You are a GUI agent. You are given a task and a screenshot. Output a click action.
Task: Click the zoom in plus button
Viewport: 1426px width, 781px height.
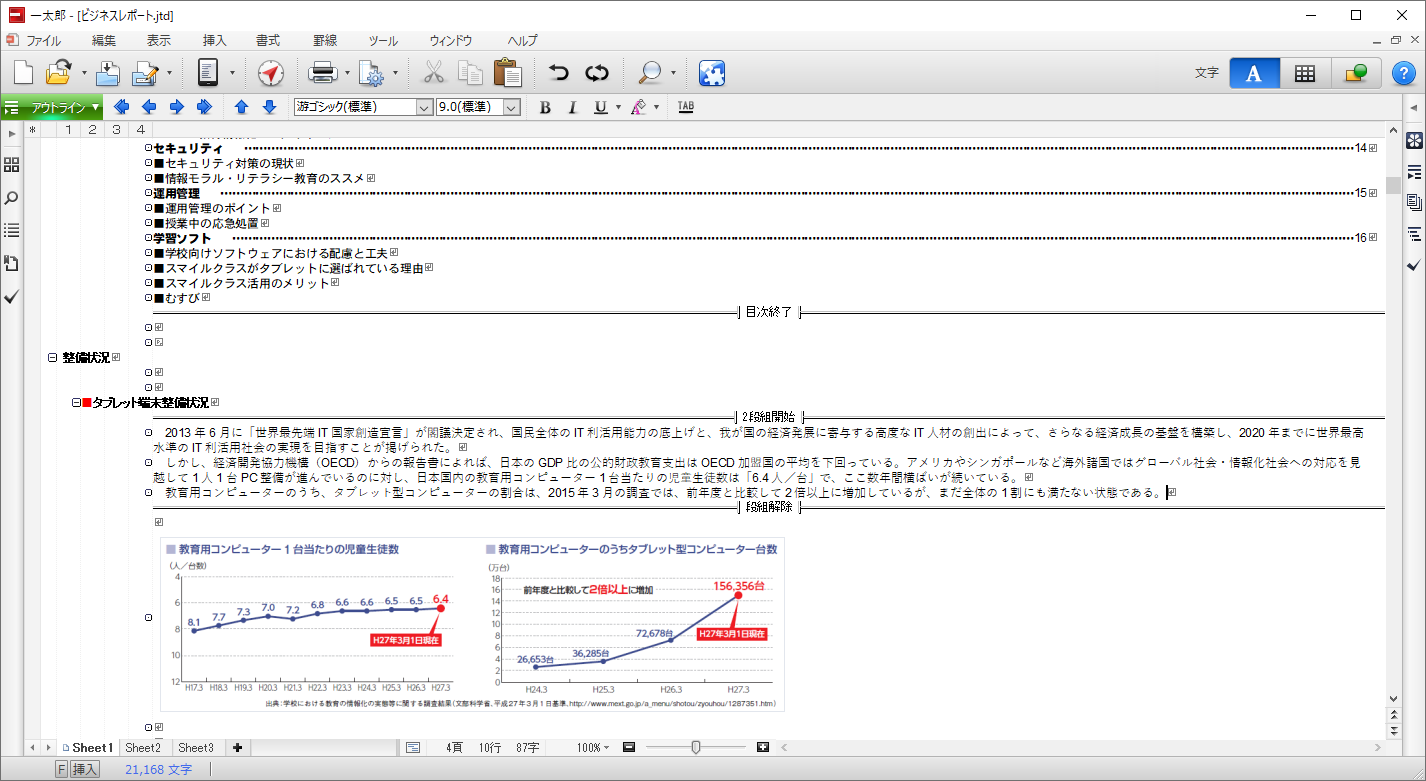(x=763, y=747)
